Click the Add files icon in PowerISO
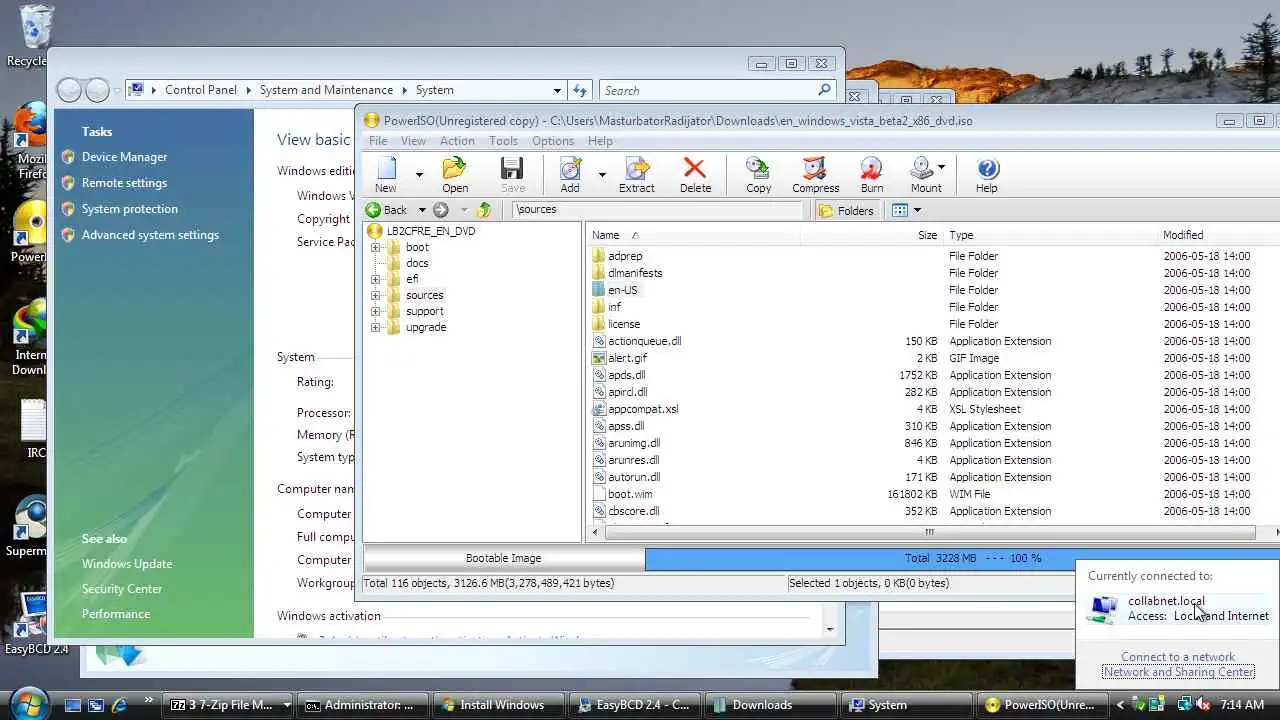Screen dimensions: 1280x720 (570, 168)
